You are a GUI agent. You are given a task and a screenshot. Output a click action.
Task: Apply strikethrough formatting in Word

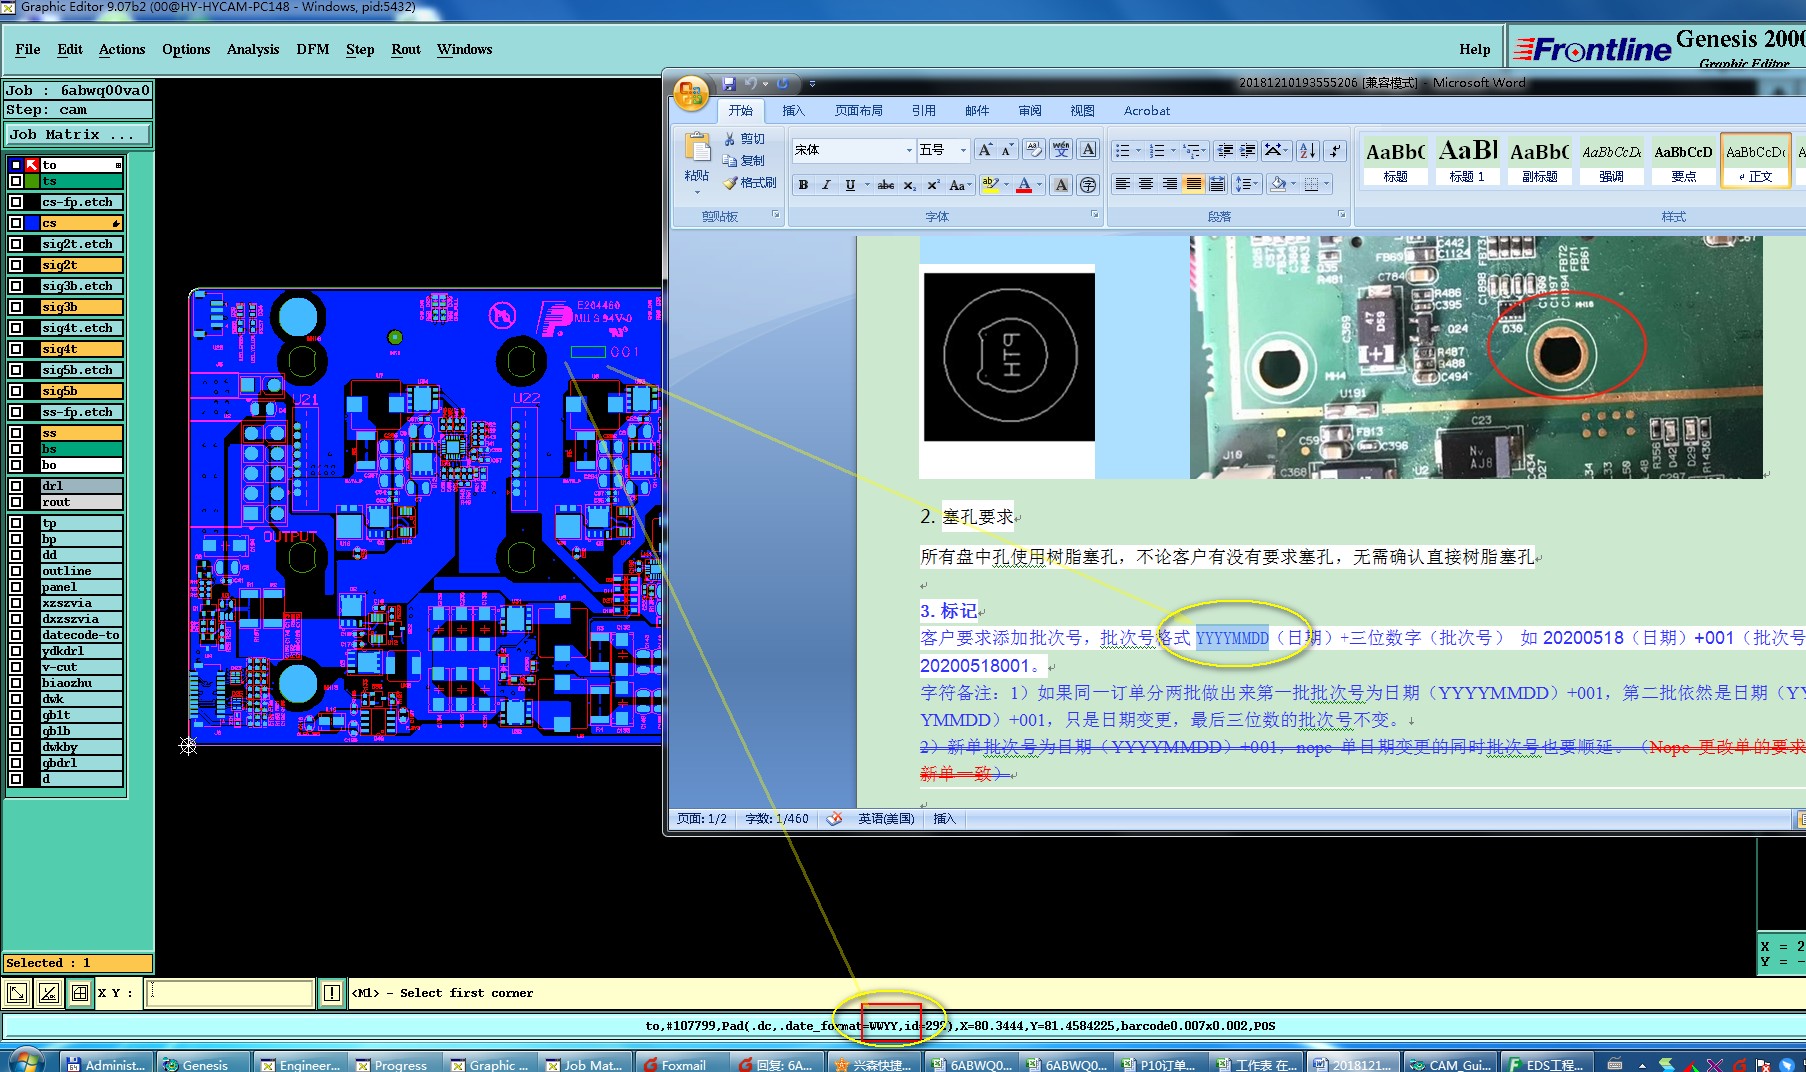tap(886, 185)
